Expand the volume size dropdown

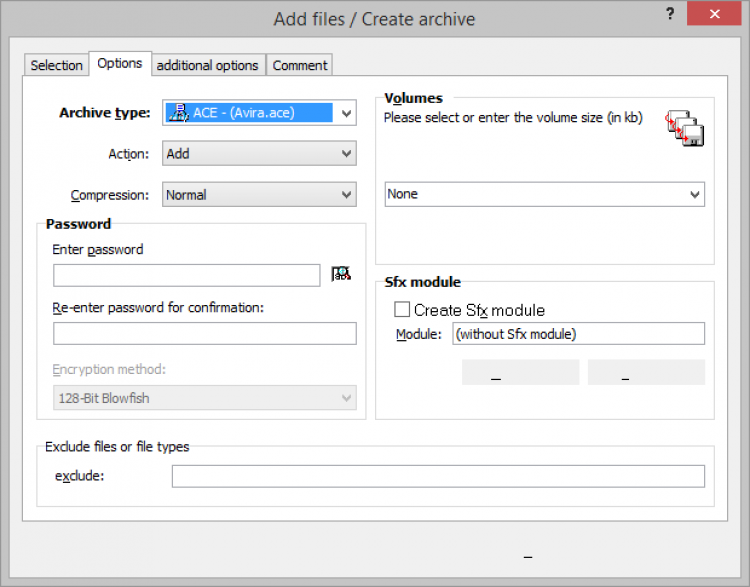[x=695, y=194]
